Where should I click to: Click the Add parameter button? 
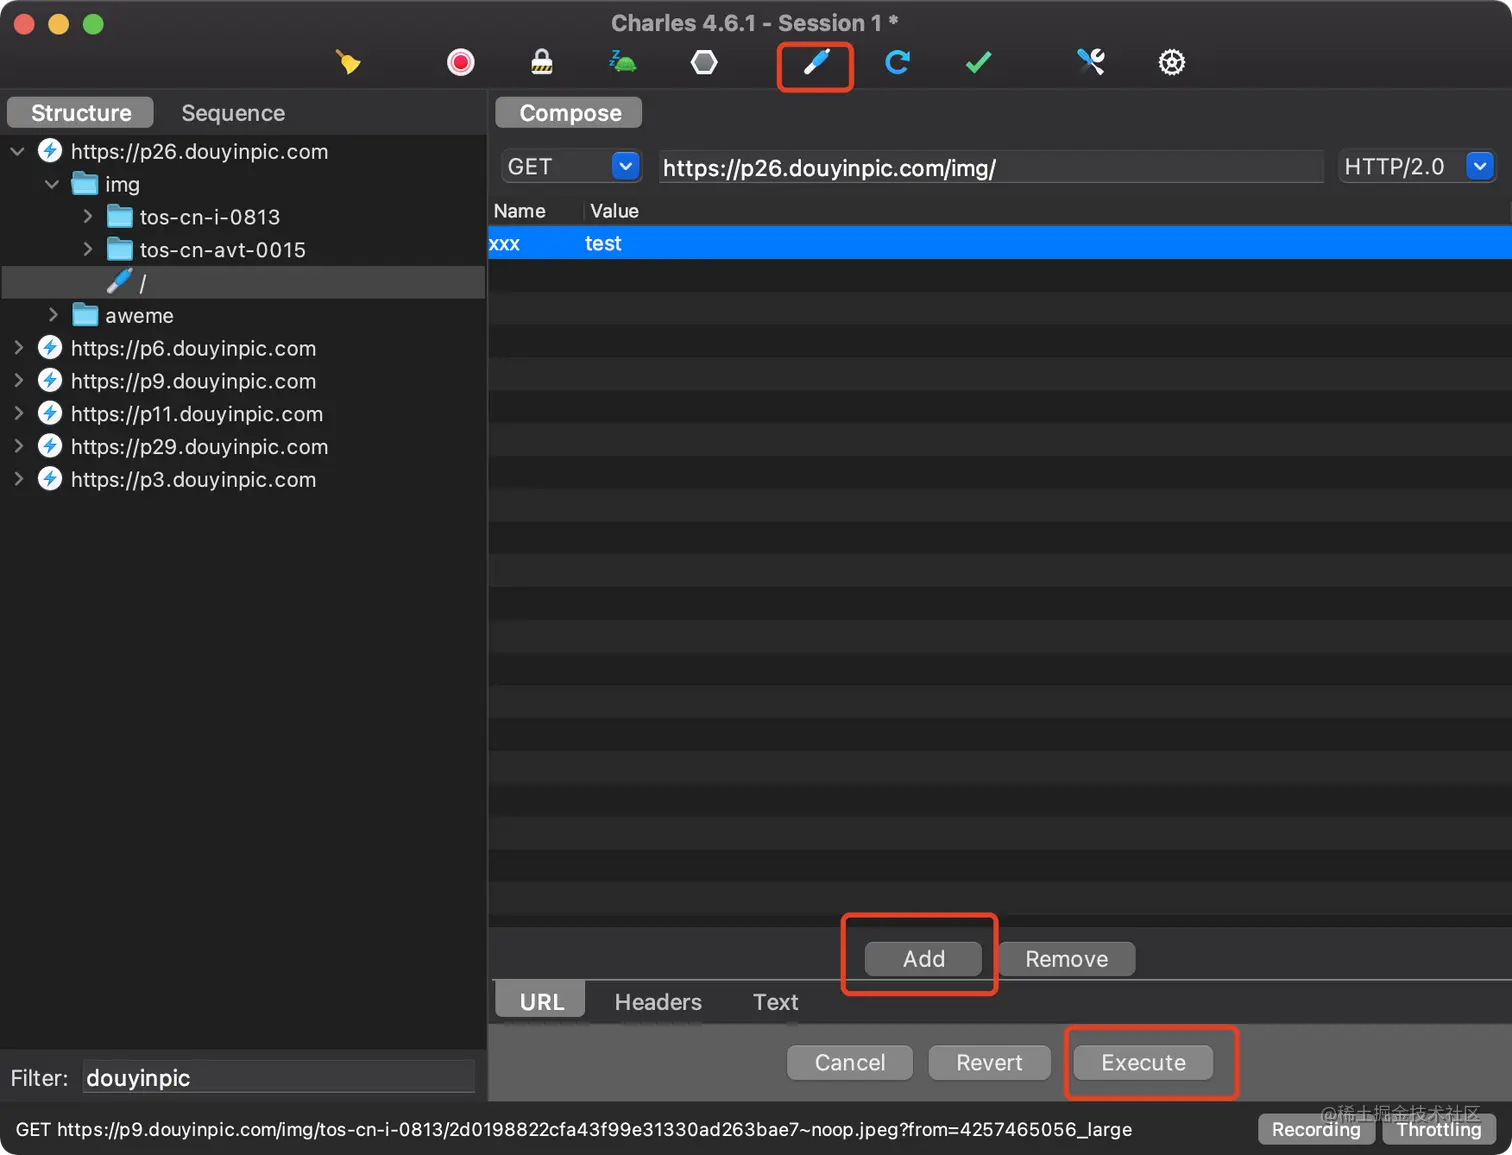(x=923, y=959)
